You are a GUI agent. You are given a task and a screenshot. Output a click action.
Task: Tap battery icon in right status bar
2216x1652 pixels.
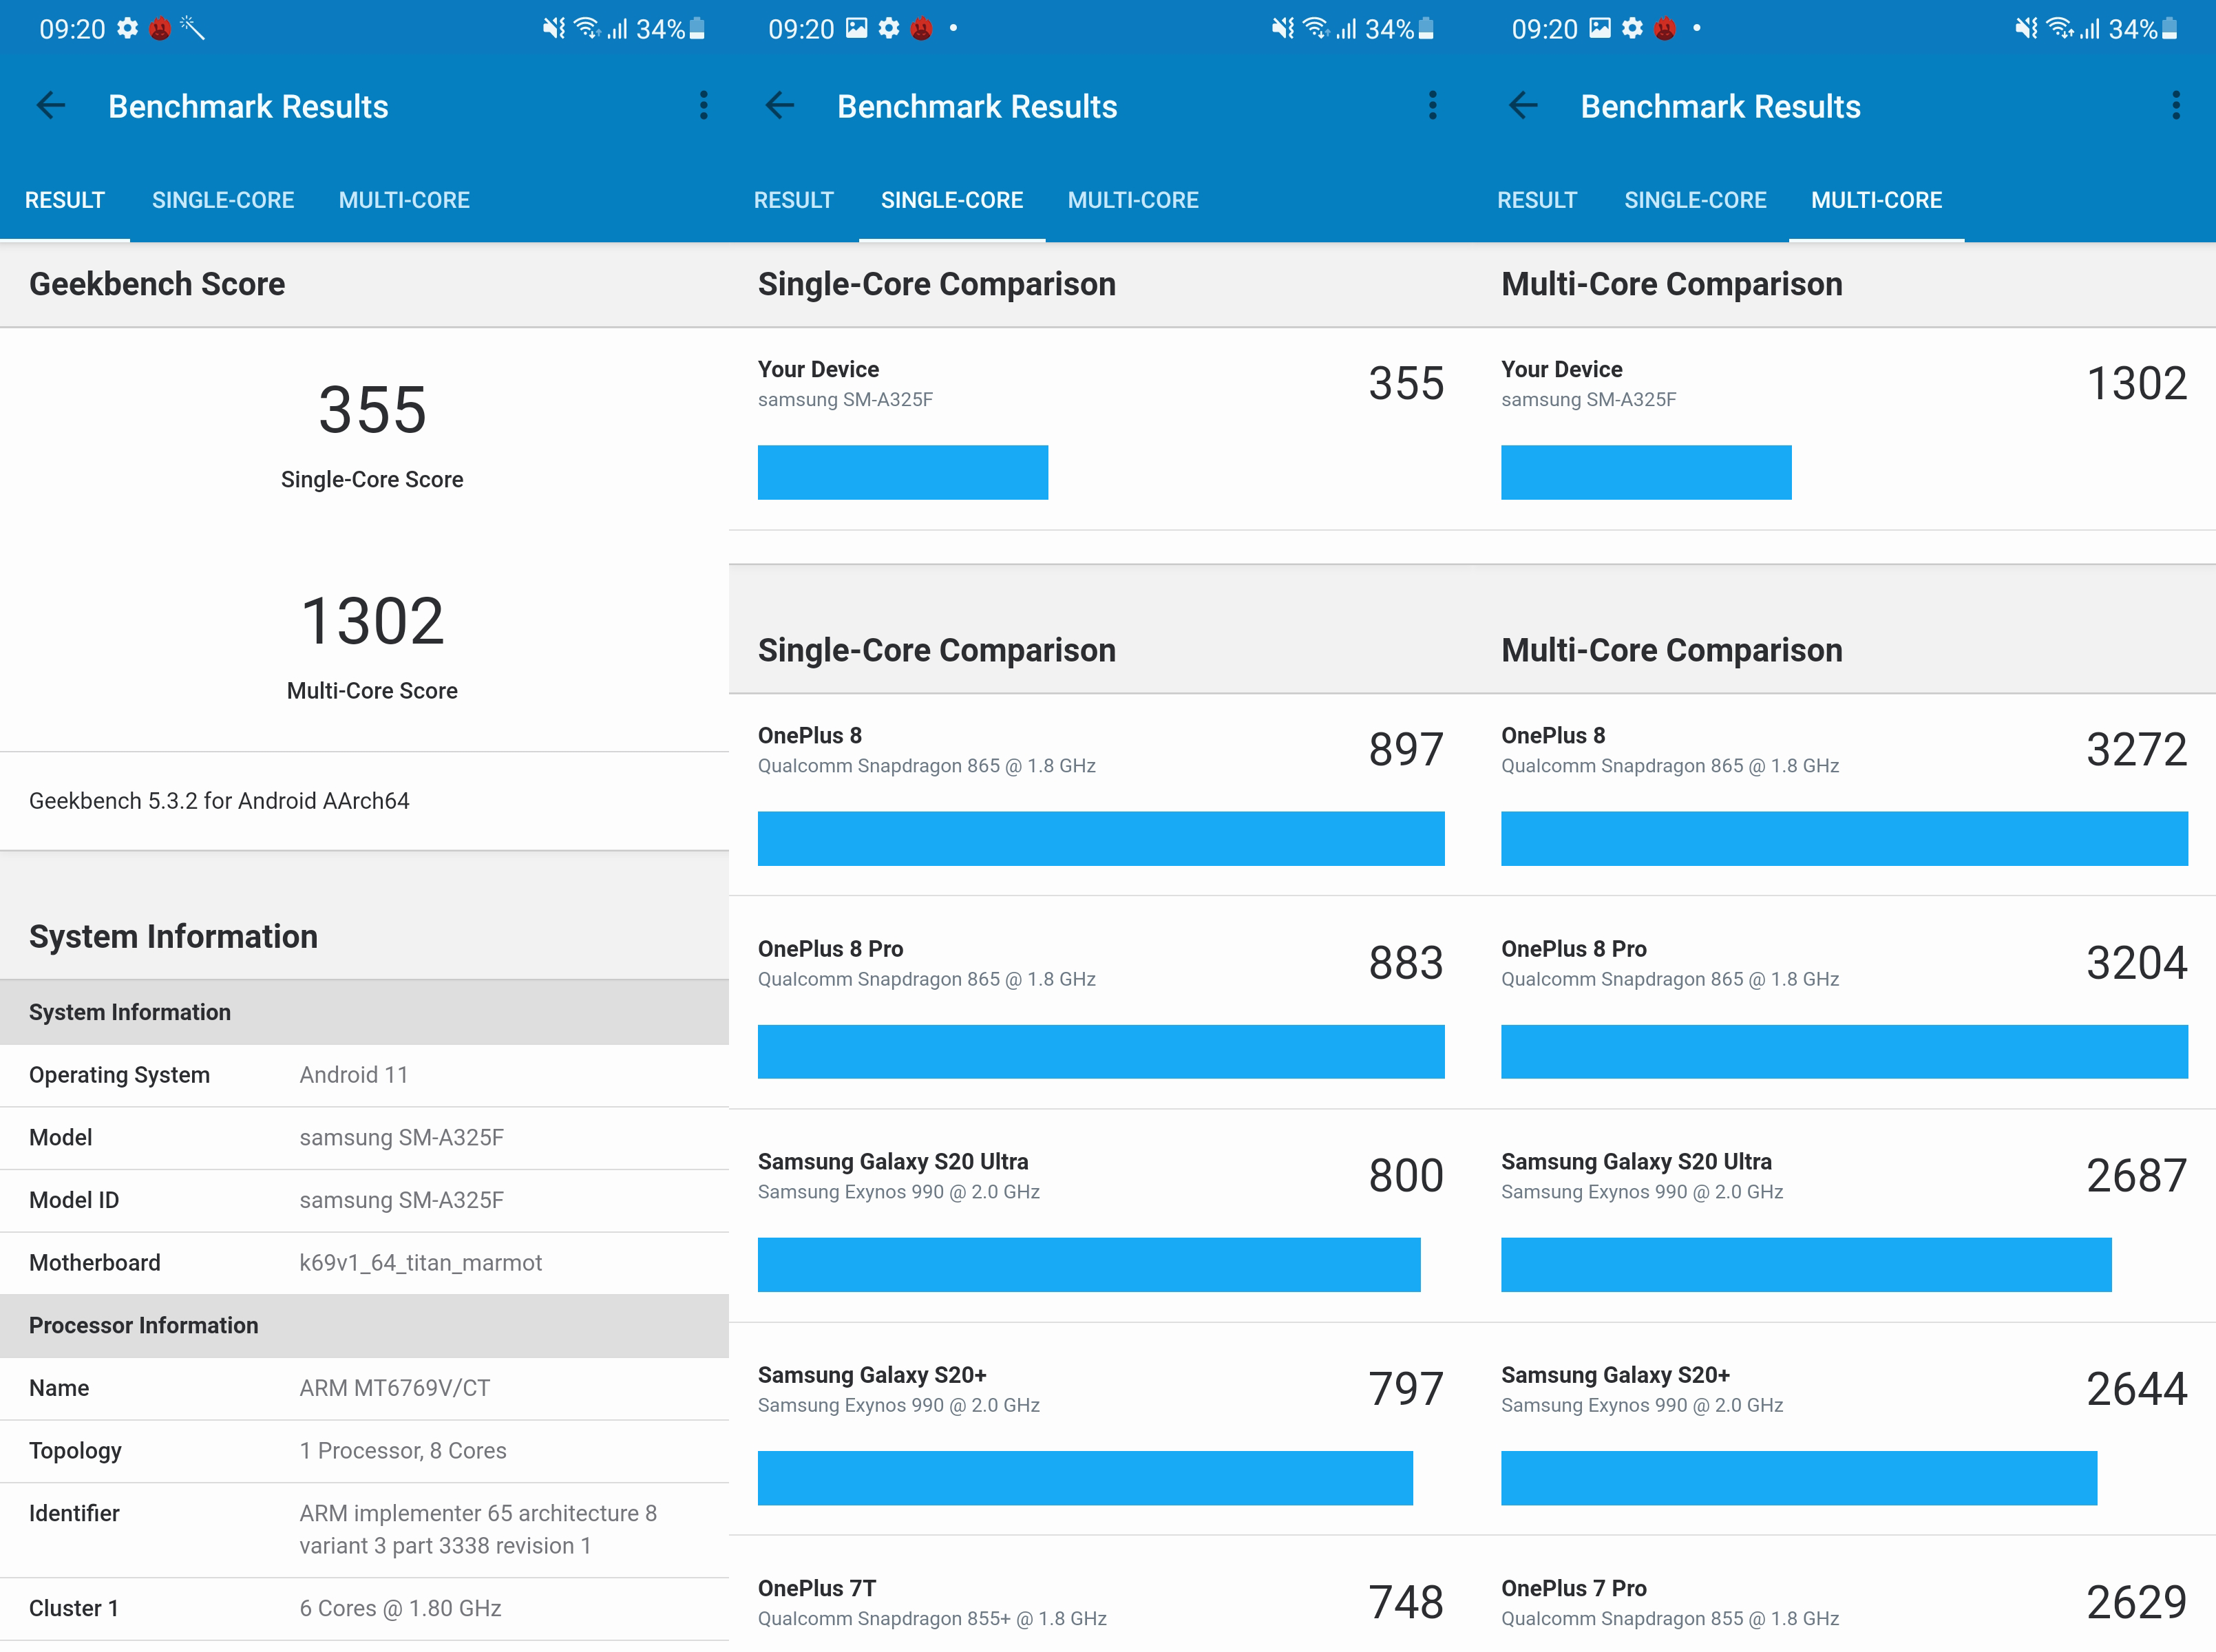[x=2170, y=28]
